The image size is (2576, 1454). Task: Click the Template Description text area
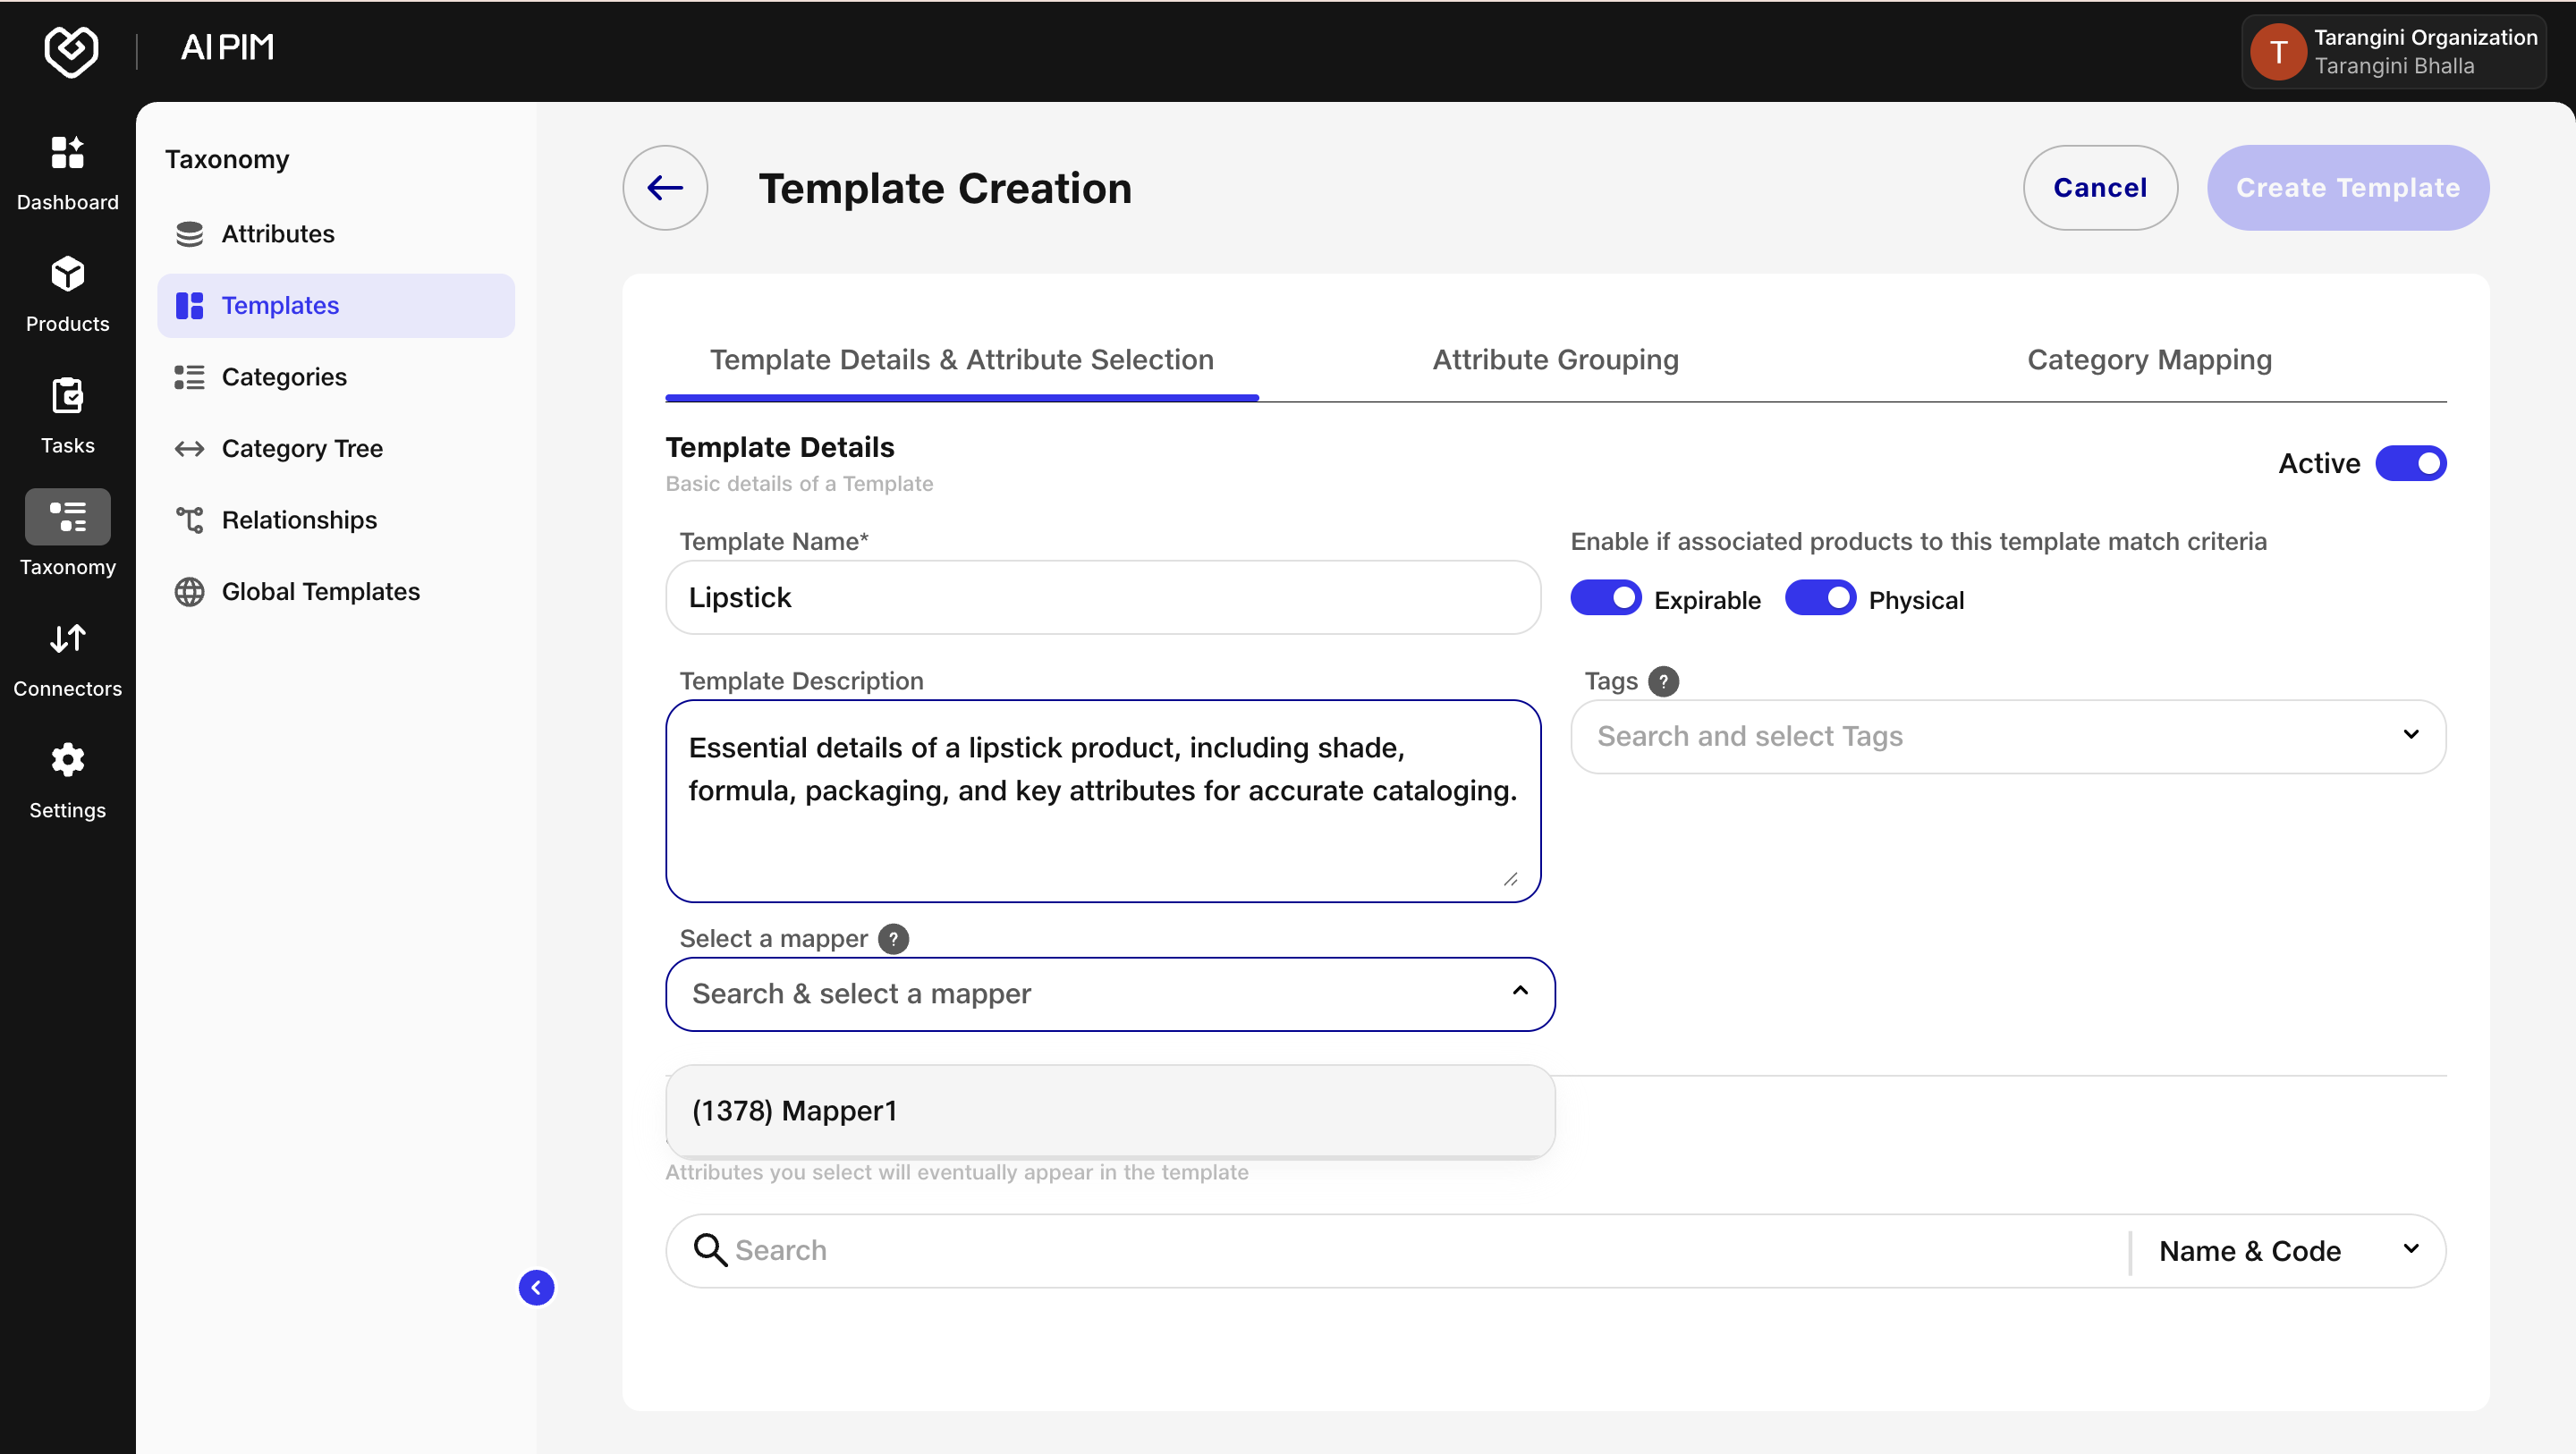tap(1103, 801)
